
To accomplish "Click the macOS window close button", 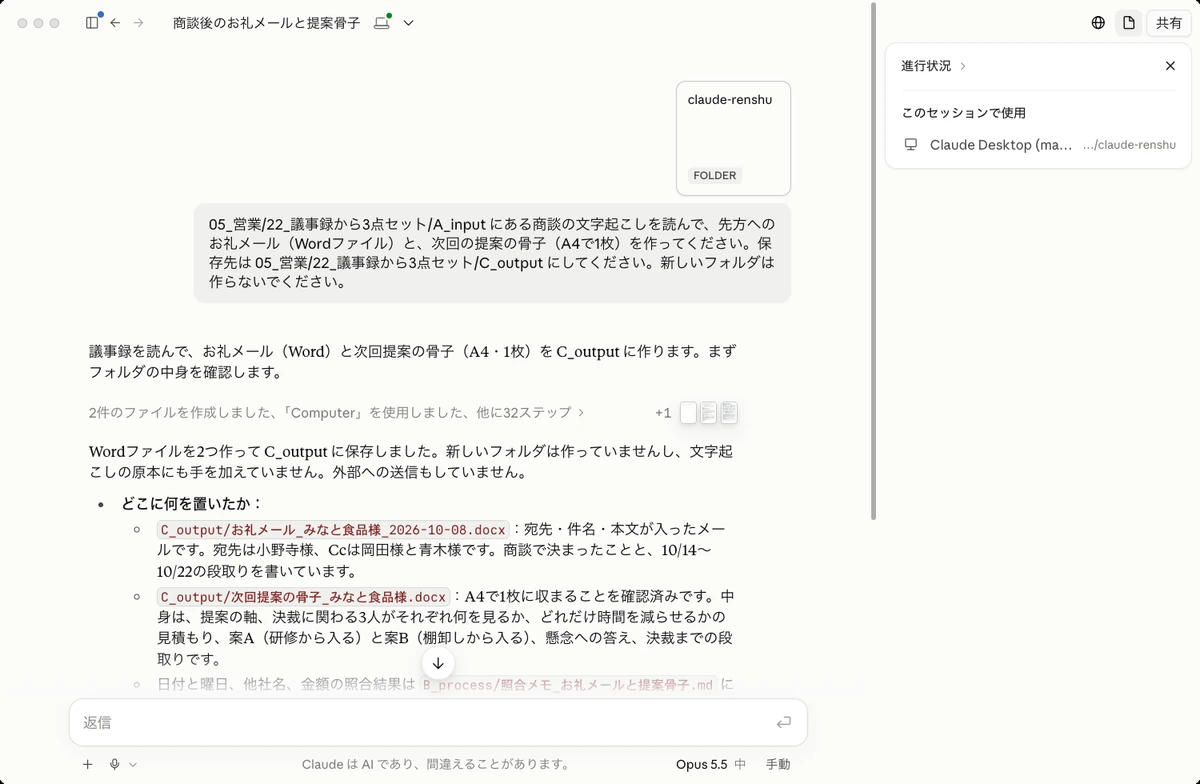I will pos(22,23).
